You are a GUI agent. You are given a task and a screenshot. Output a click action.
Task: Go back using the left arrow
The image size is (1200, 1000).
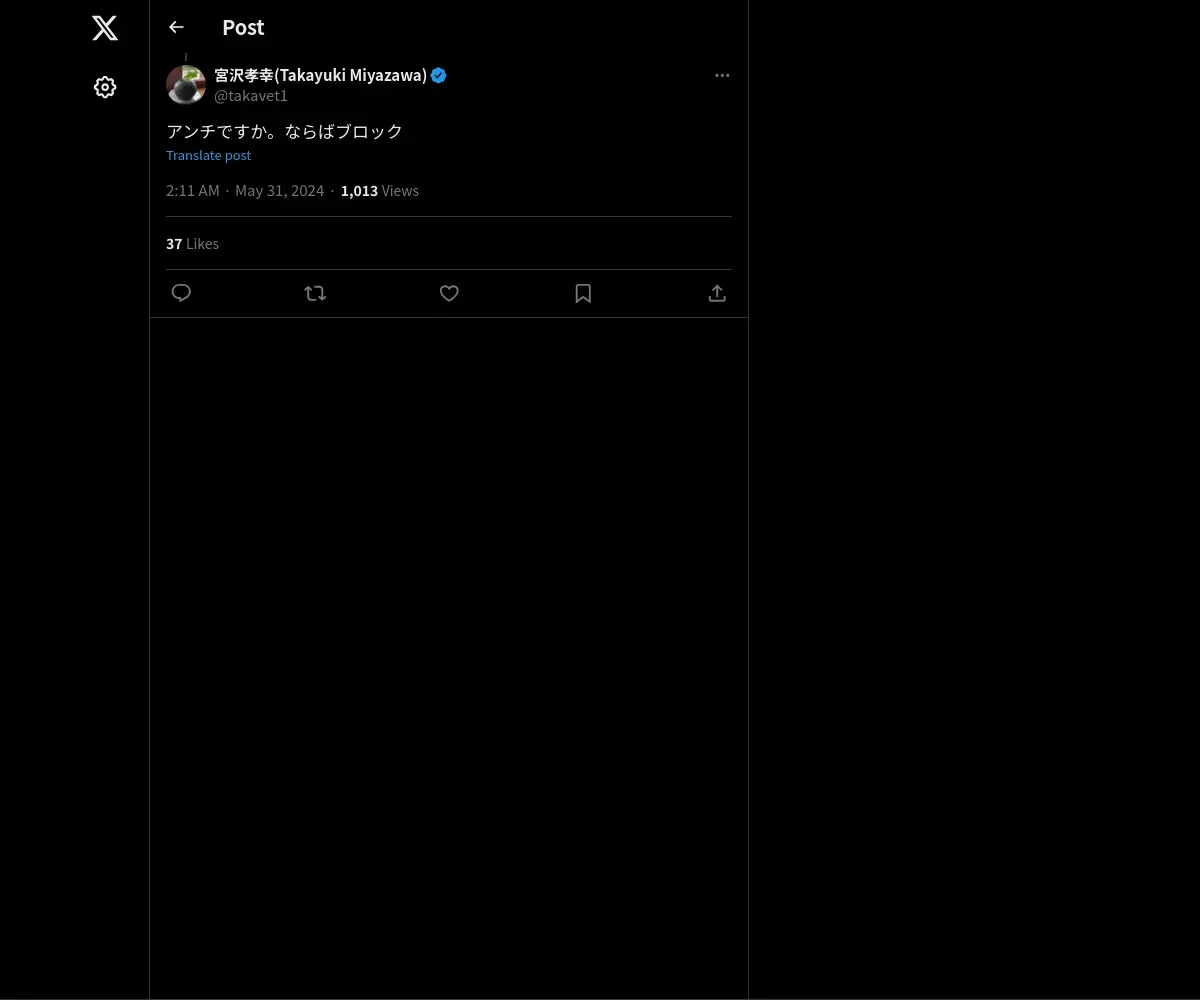point(176,27)
